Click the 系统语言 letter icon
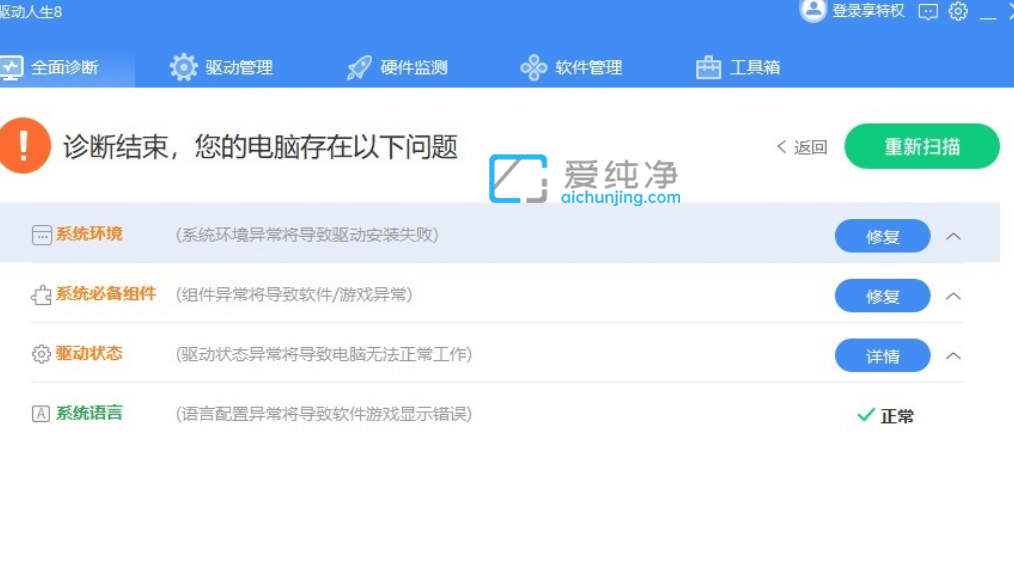The width and height of the screenshot is (1014, 579). tap(40, 414)
